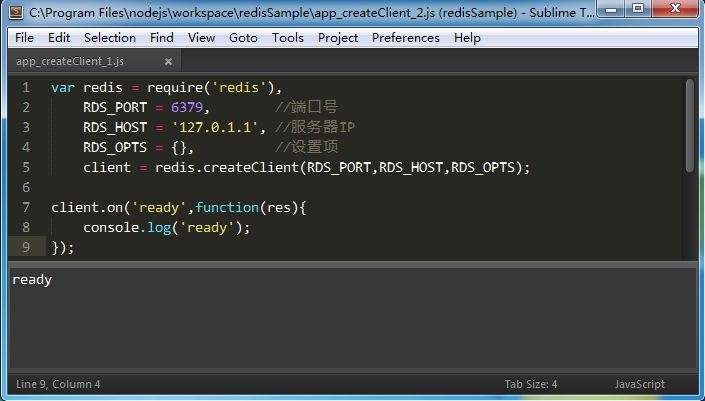Close the Sublime Text window
The image size is (705, 401).
point(676,12)
